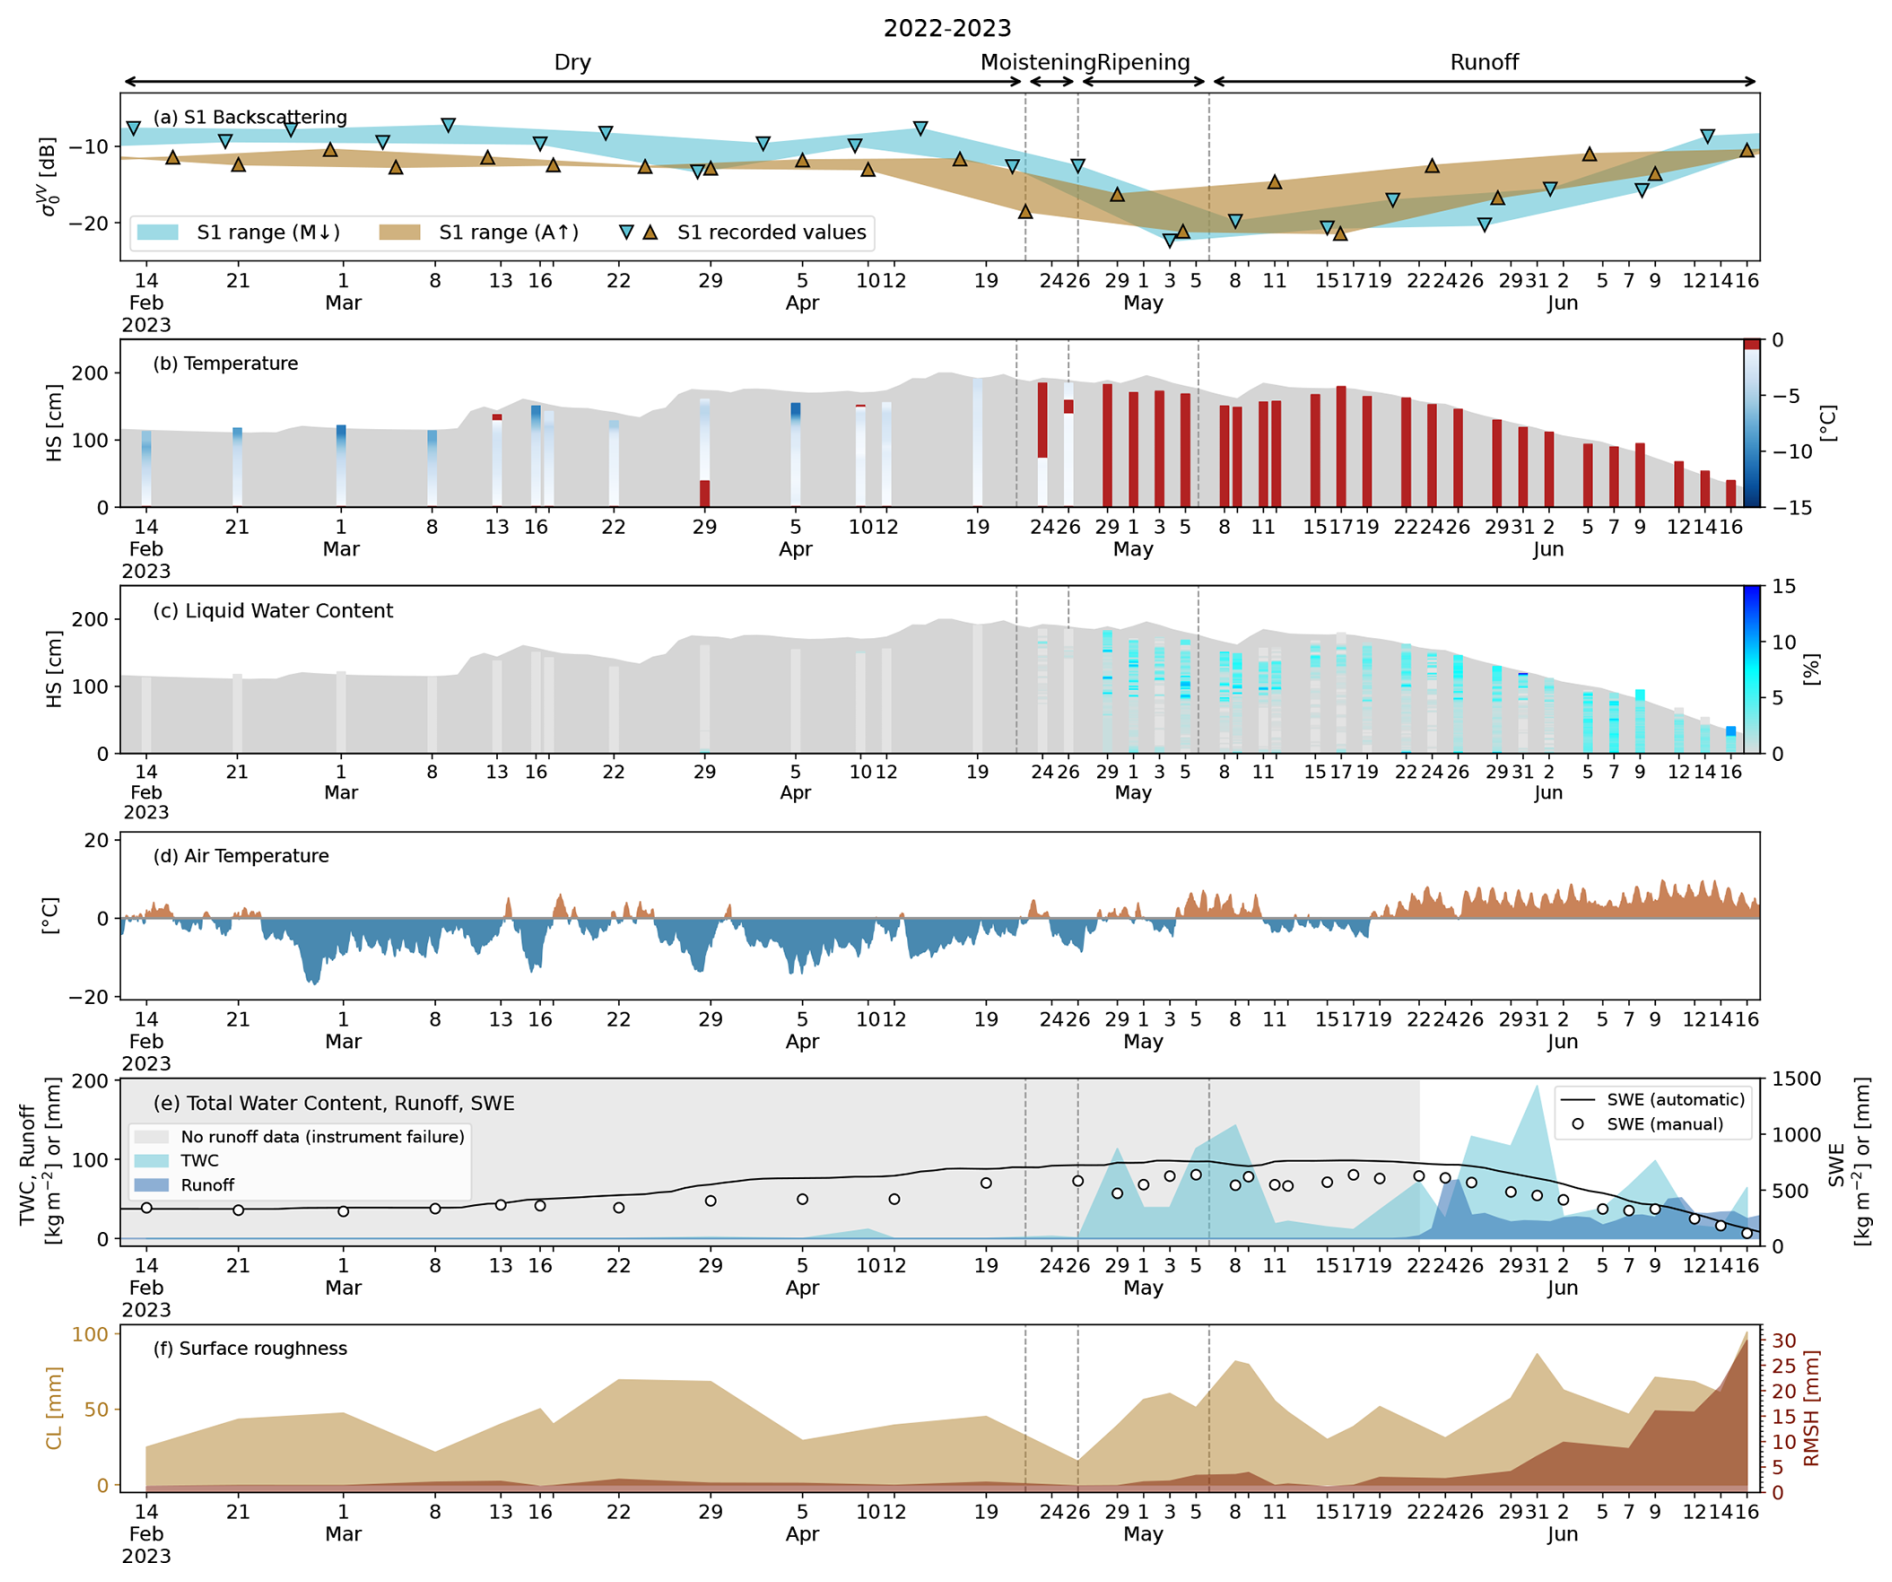Select the Runoff phase label at top

[1484, 62]
